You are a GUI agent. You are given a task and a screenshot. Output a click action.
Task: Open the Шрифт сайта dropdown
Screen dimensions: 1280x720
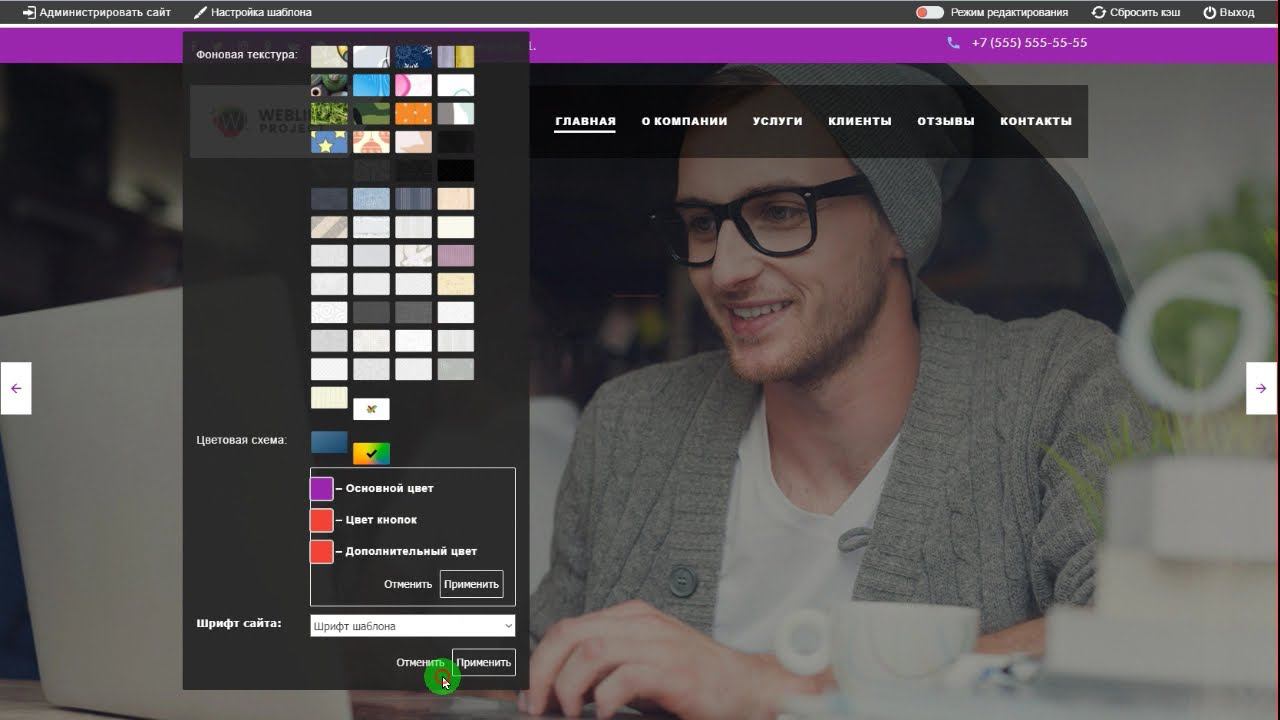tap(412, 626)
